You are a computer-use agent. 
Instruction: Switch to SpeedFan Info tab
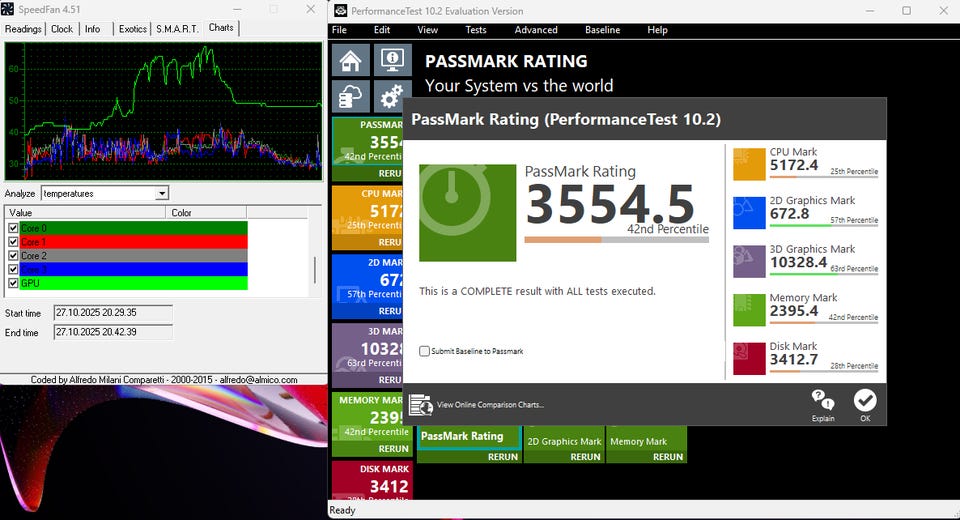tap(92, 29)
